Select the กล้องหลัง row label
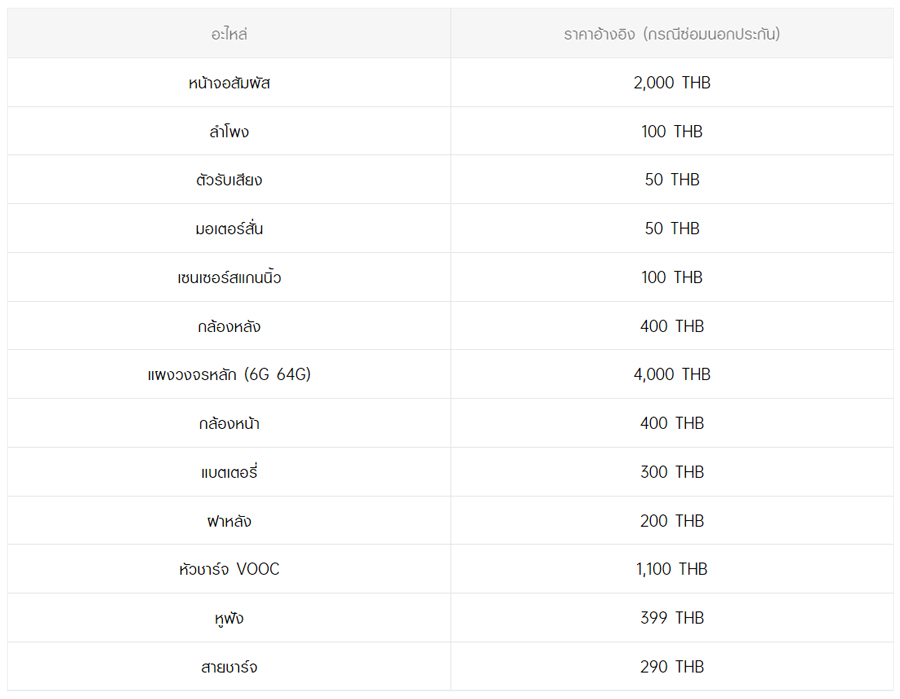900x699 pixels. pyautogui.click(x=229, y=326)
